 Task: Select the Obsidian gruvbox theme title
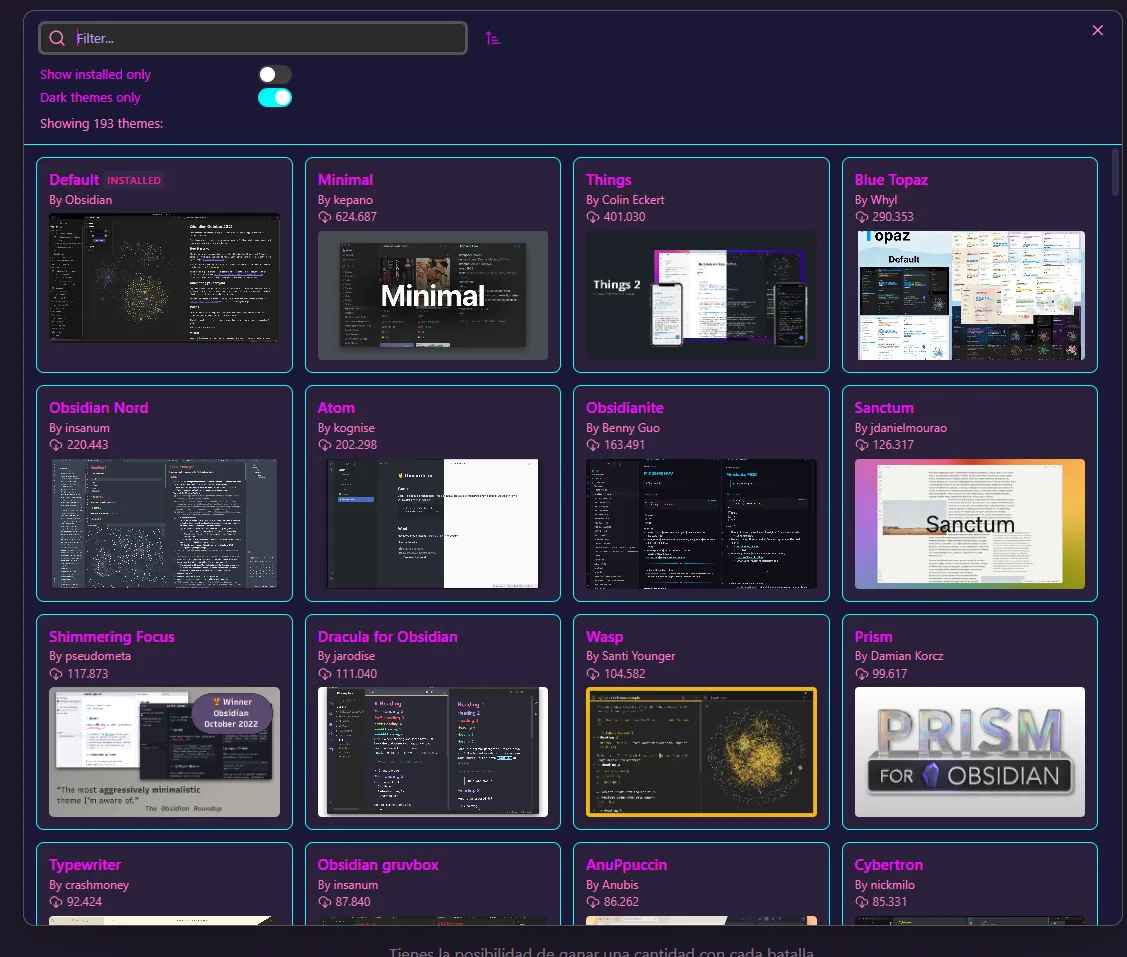[377, 865]
